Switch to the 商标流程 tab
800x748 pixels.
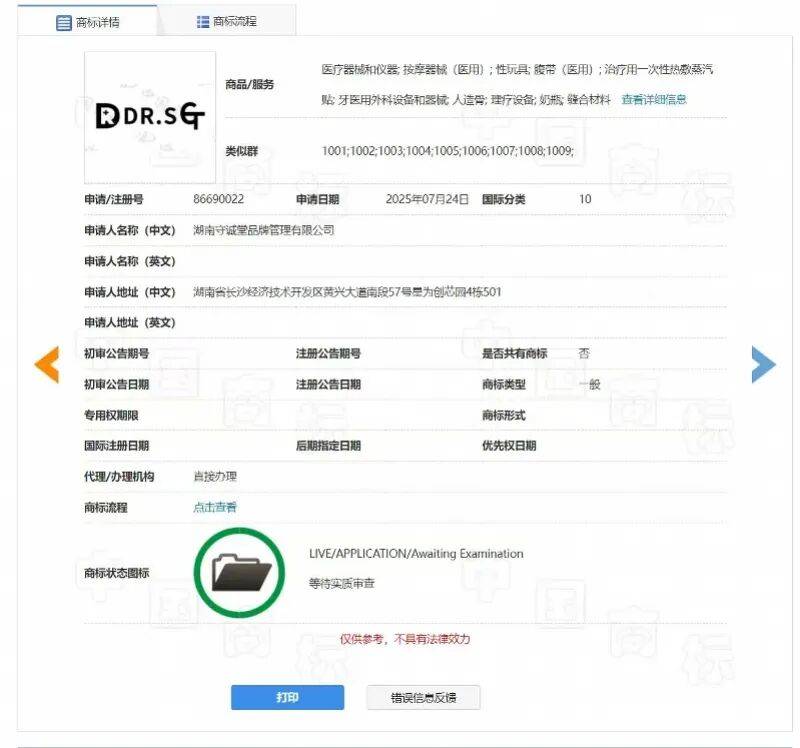point(227,21)
